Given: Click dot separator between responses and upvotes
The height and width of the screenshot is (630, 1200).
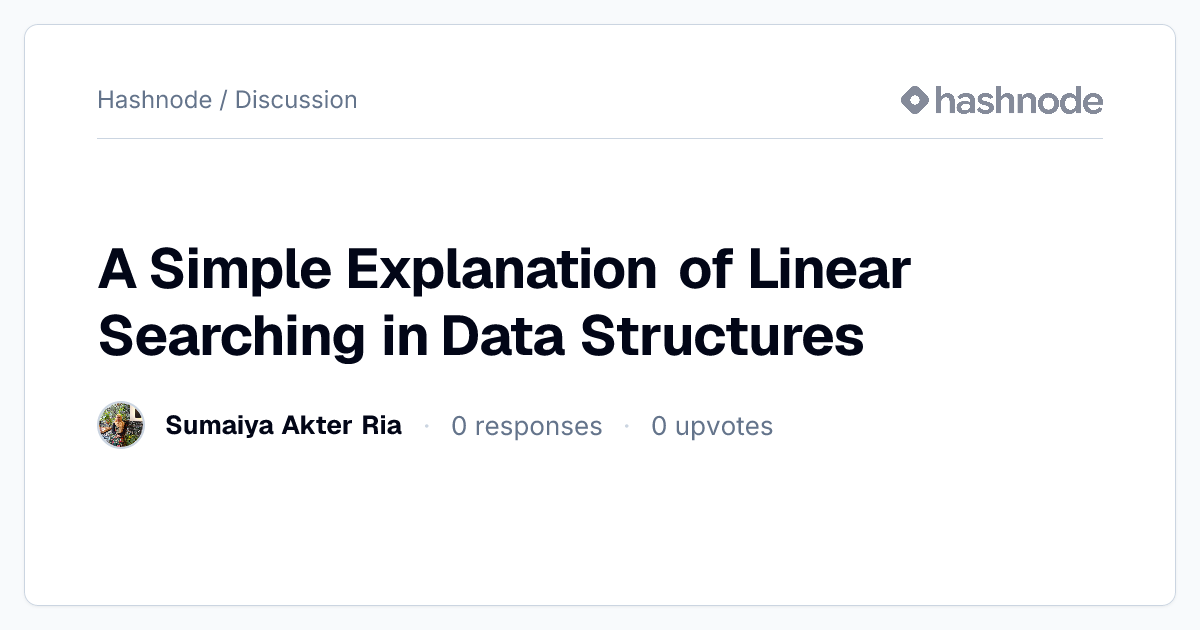Looking at the screenshot, I should (627, 426).
